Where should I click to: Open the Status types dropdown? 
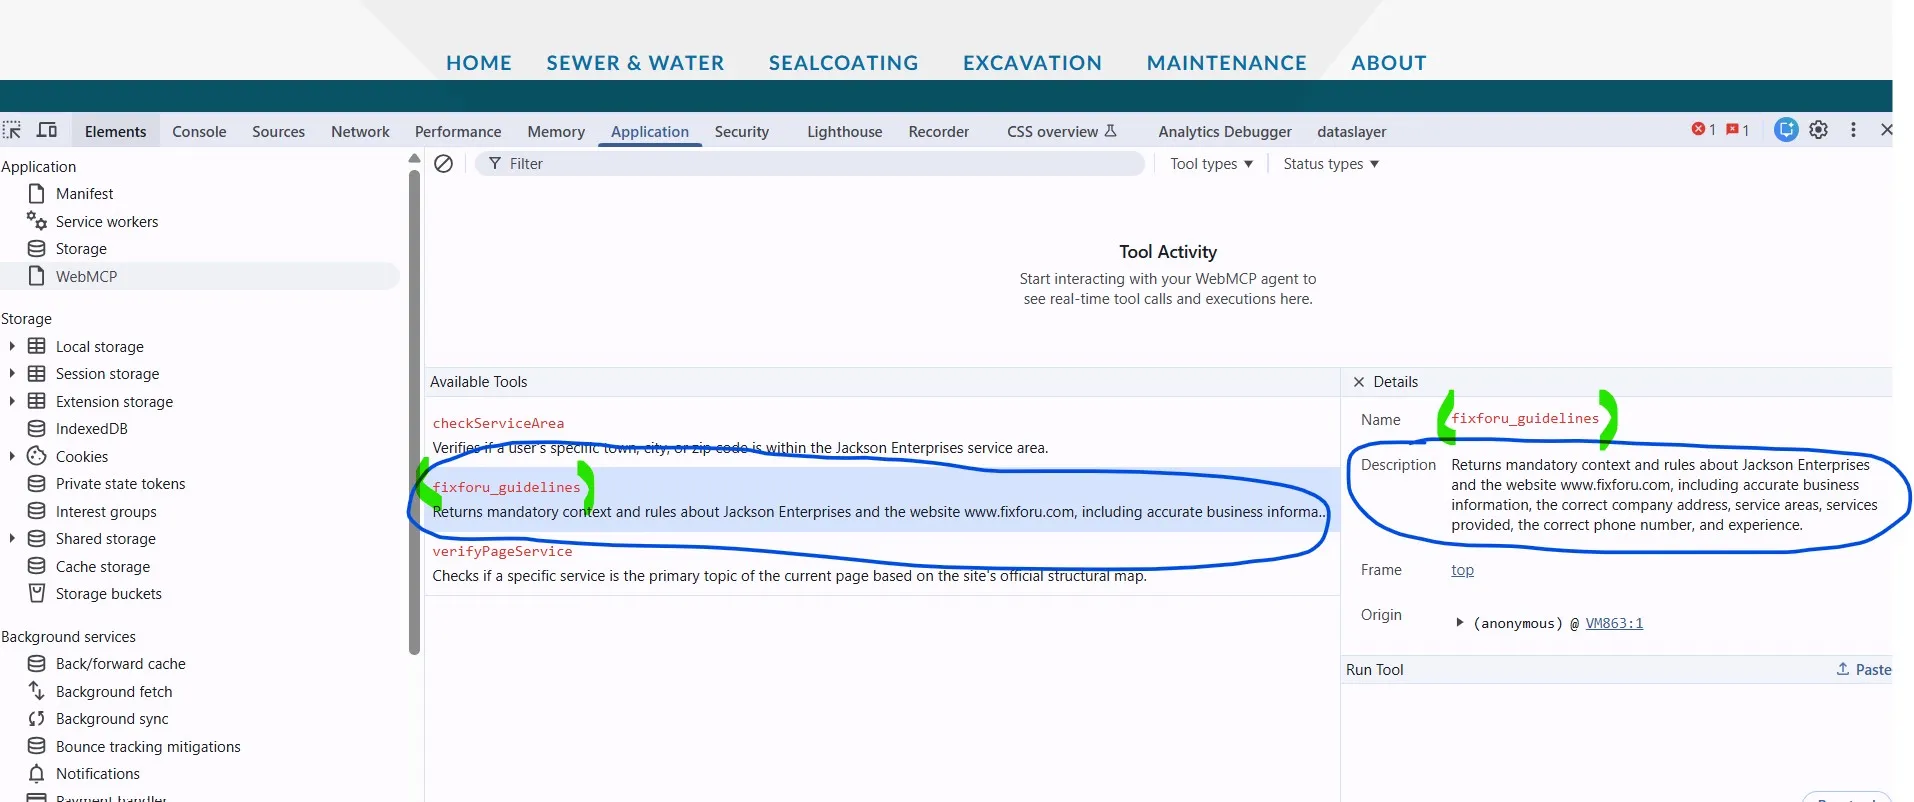point(1331,163)
